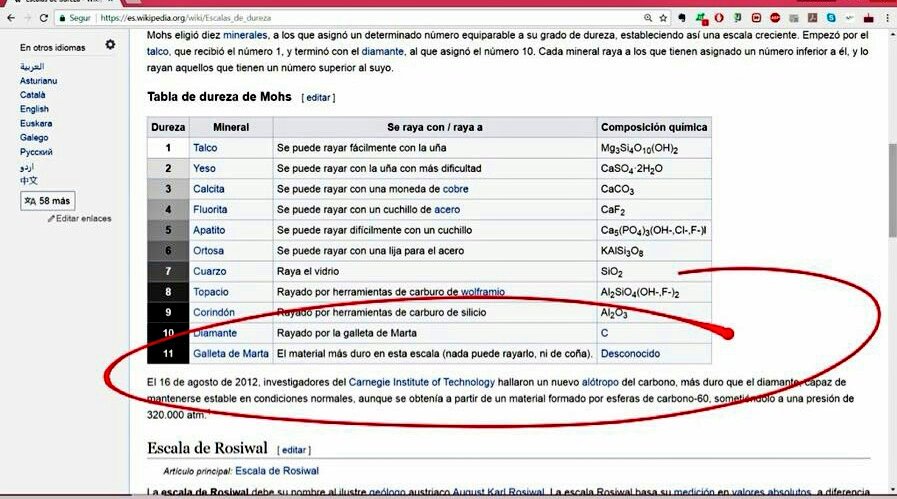Open the language settings gear icon
This screenshot has height=499, width=897.
point(110,45)
